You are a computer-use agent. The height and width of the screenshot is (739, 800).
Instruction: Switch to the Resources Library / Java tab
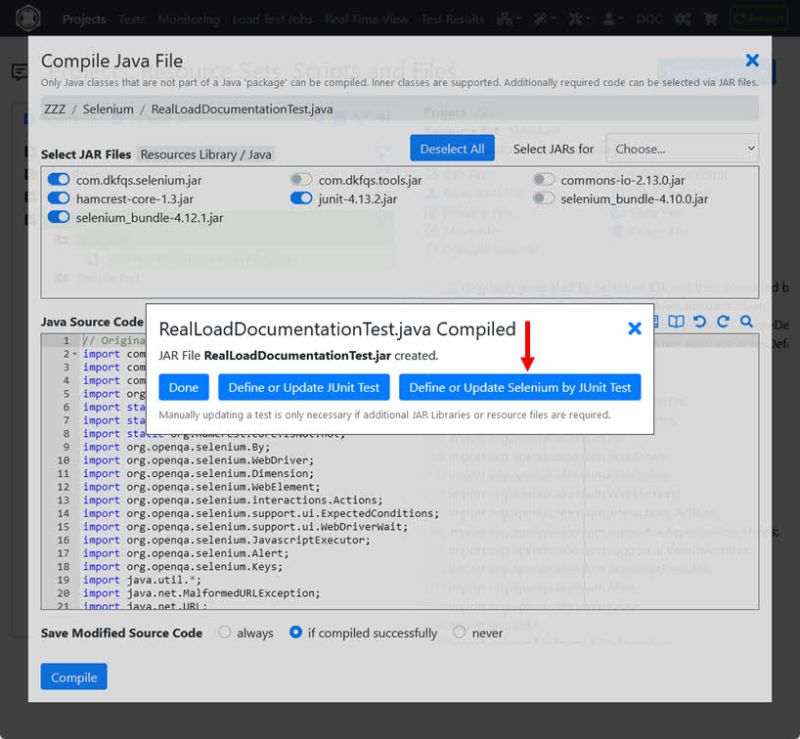208,154
